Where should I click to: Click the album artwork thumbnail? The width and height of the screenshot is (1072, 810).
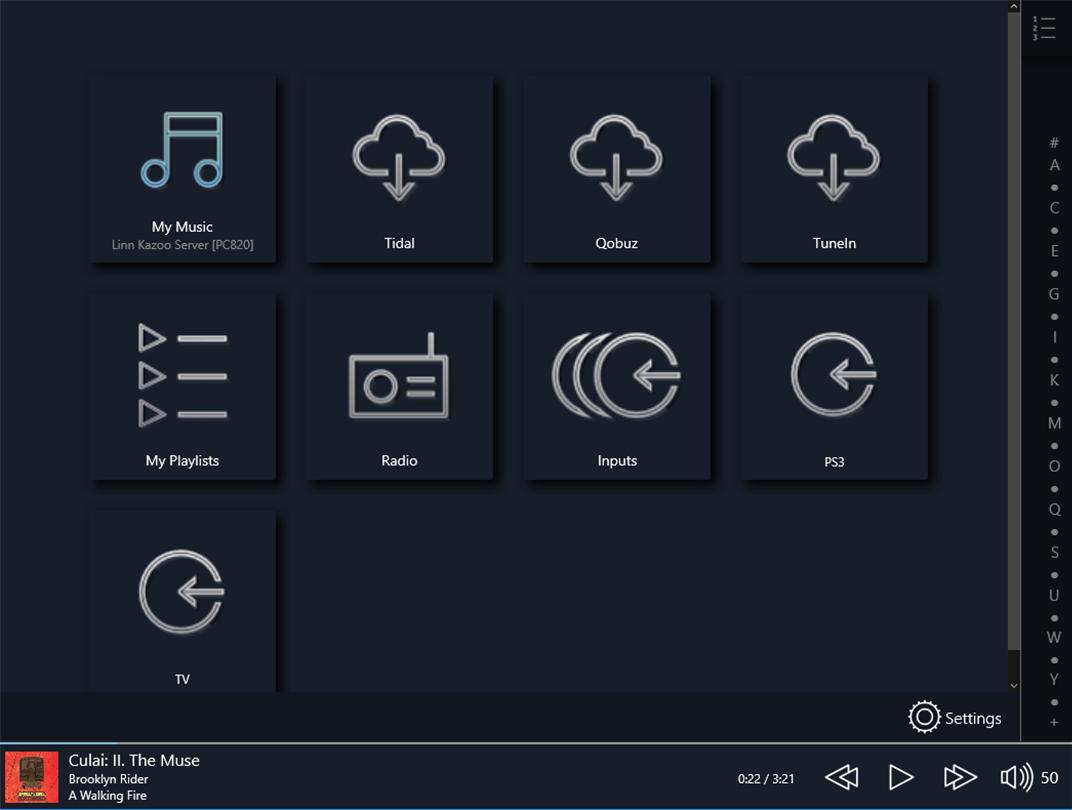point(31,777)
